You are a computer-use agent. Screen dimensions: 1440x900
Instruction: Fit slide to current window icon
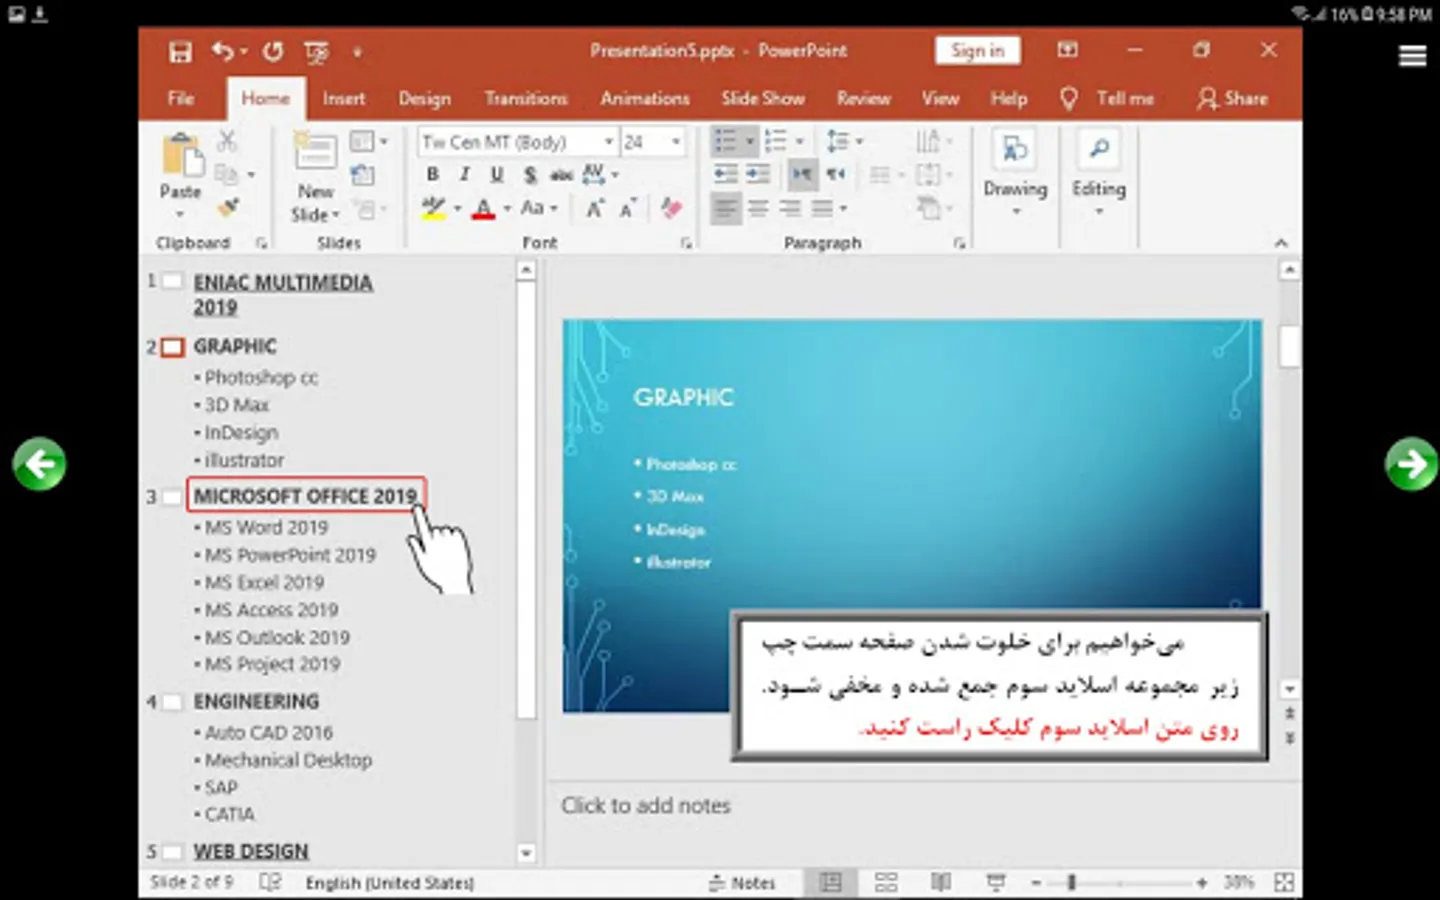(1284, 882)
